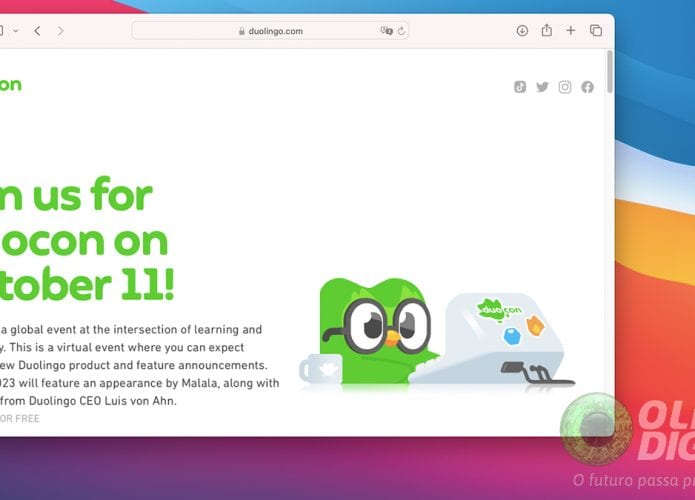Click the duolingo.com address bar
Viewport: 695px width, 500px height.
pos(270,31)
